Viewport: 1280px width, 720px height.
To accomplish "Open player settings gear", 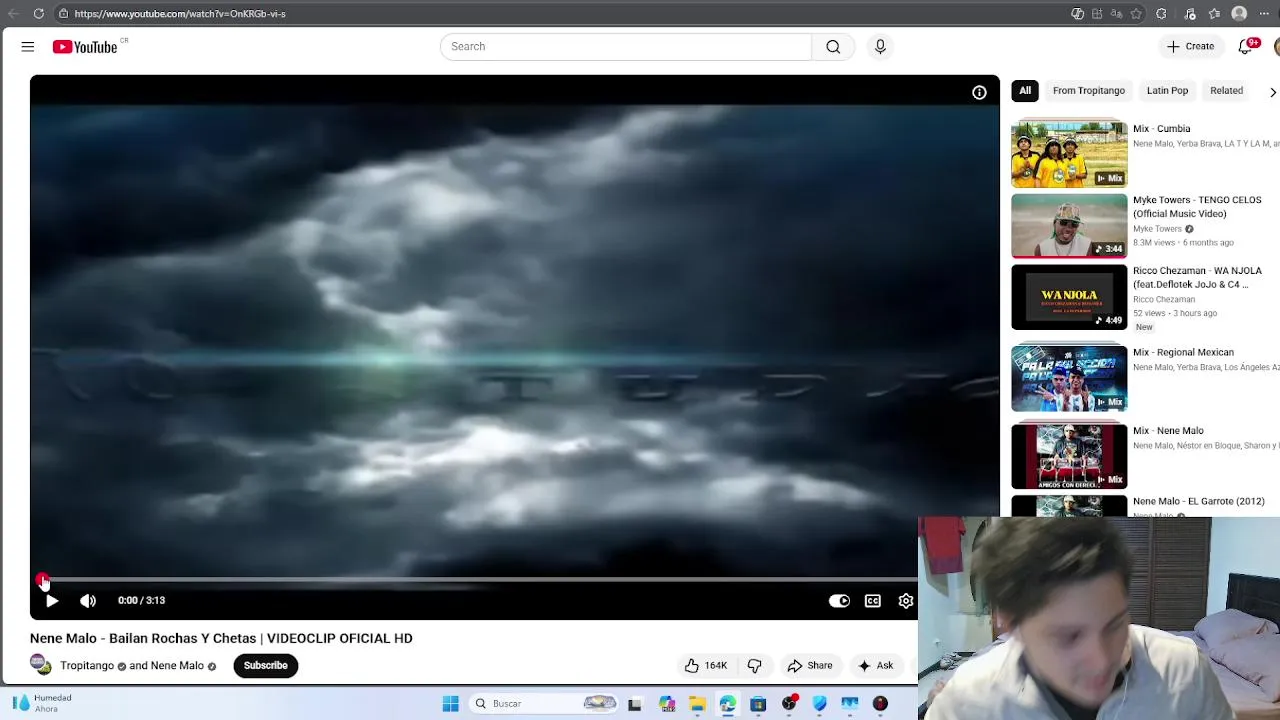I will point(906,600).
